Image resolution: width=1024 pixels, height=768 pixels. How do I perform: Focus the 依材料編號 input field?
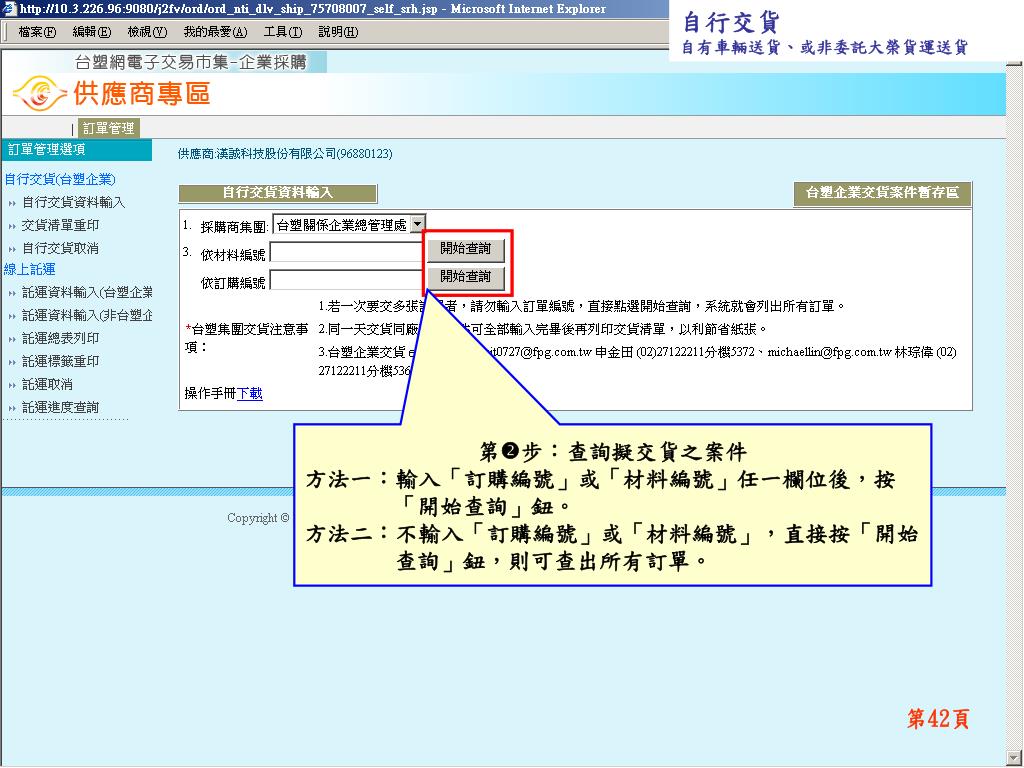tap(347, 252)
